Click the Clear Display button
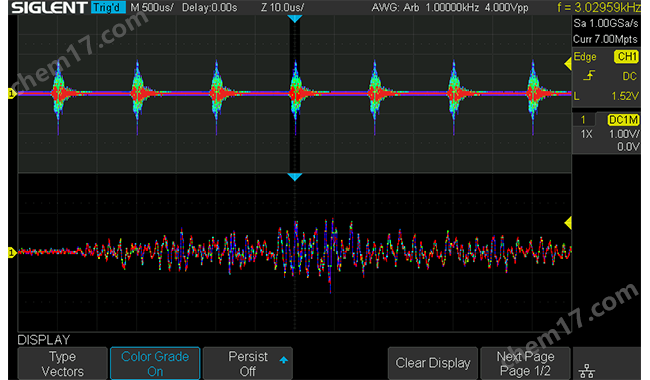The height and width of the screenshot is (380, 650). click(433, 363)
